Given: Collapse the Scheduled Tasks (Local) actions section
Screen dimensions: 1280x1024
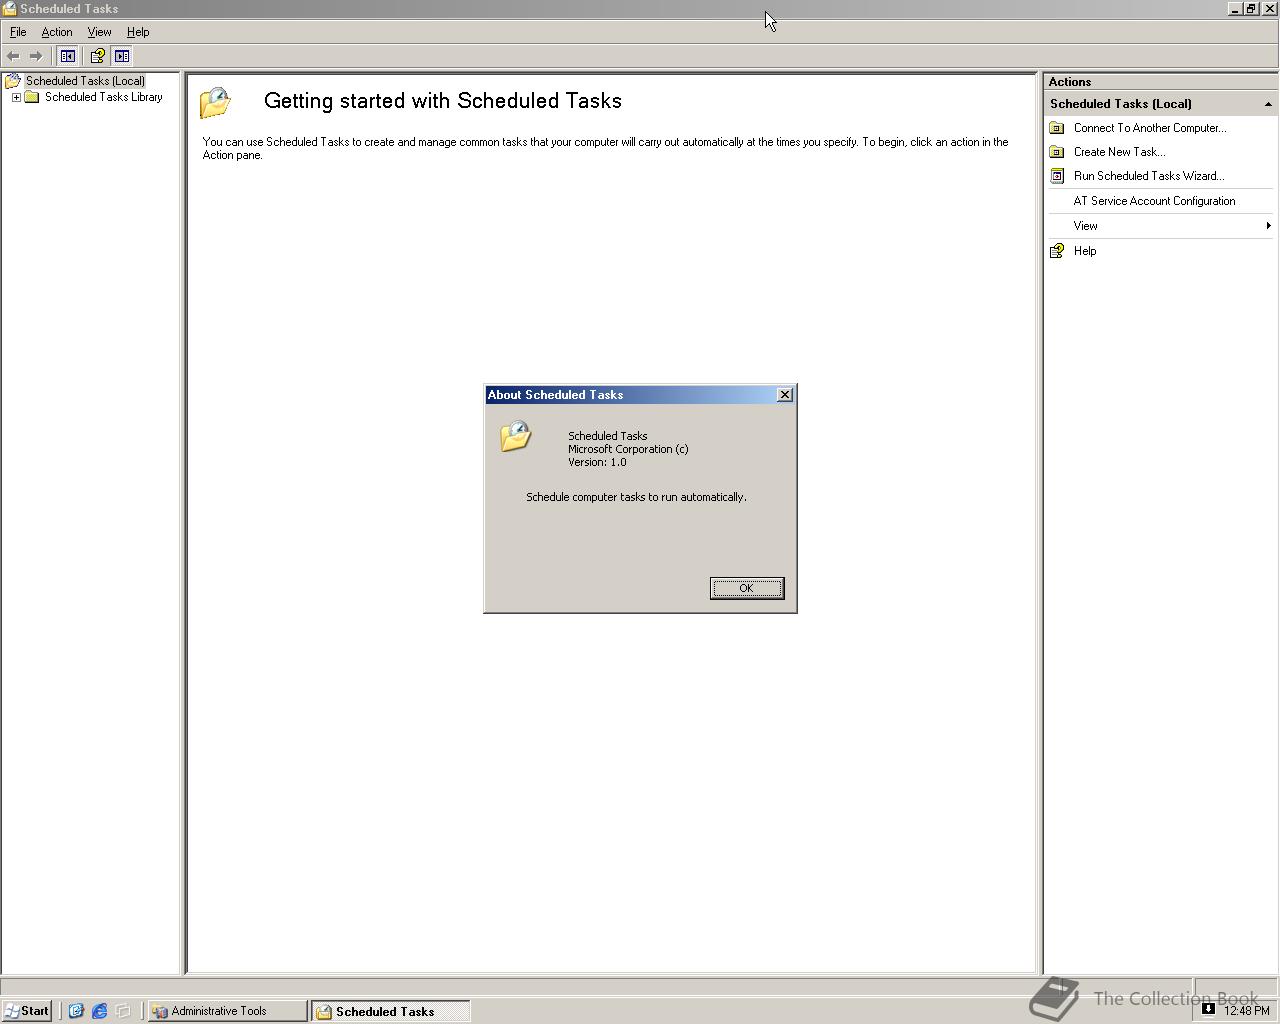Looking at the screenshot, I should [1268, 104].
